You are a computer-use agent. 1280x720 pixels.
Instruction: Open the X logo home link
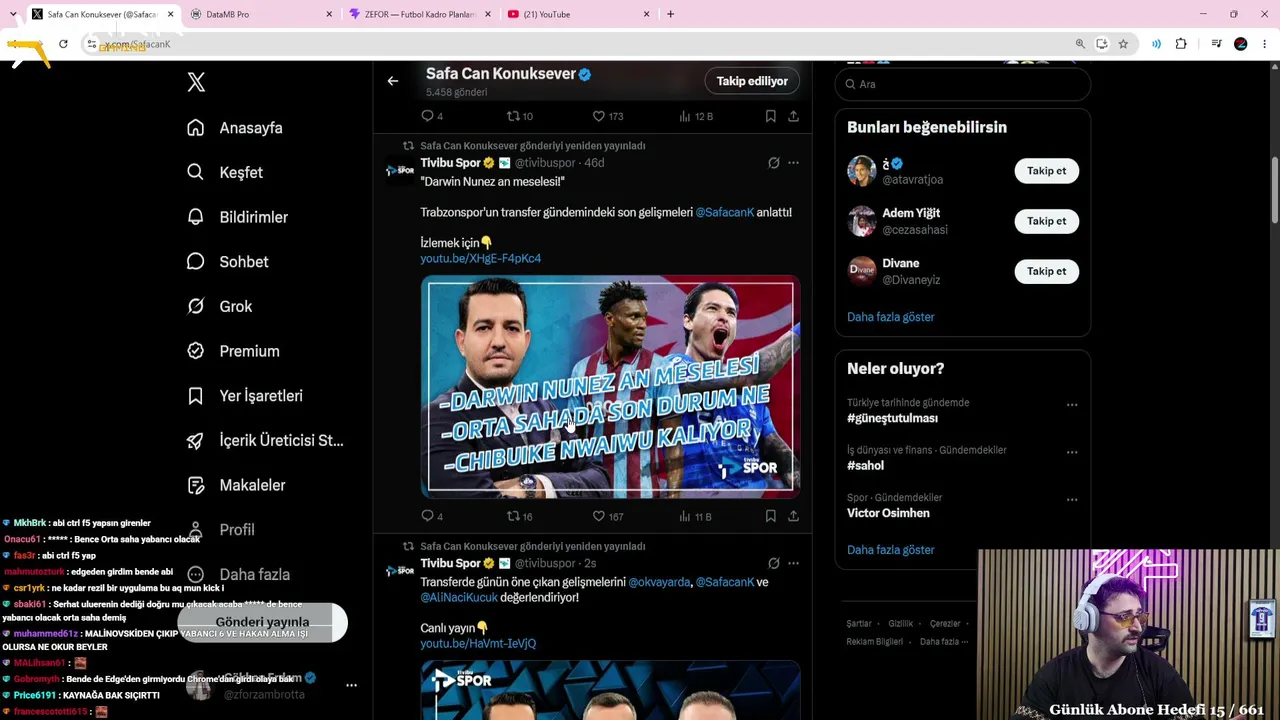pos(196,83)
